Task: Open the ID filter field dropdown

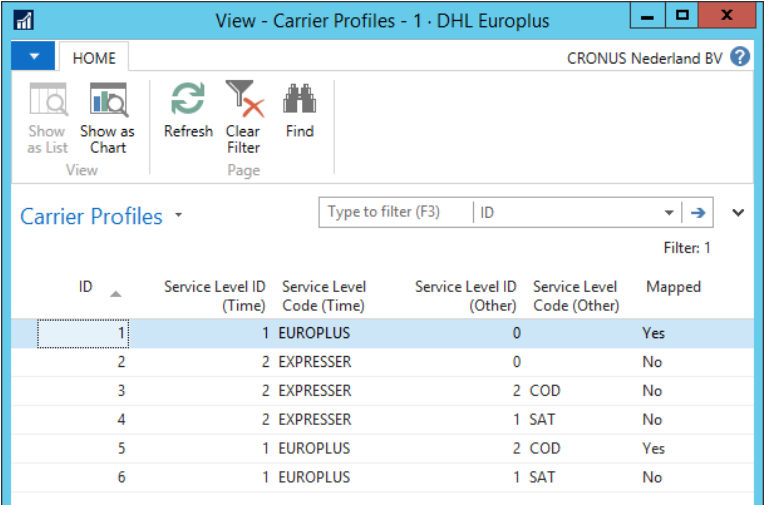Action: click(669, 213)
